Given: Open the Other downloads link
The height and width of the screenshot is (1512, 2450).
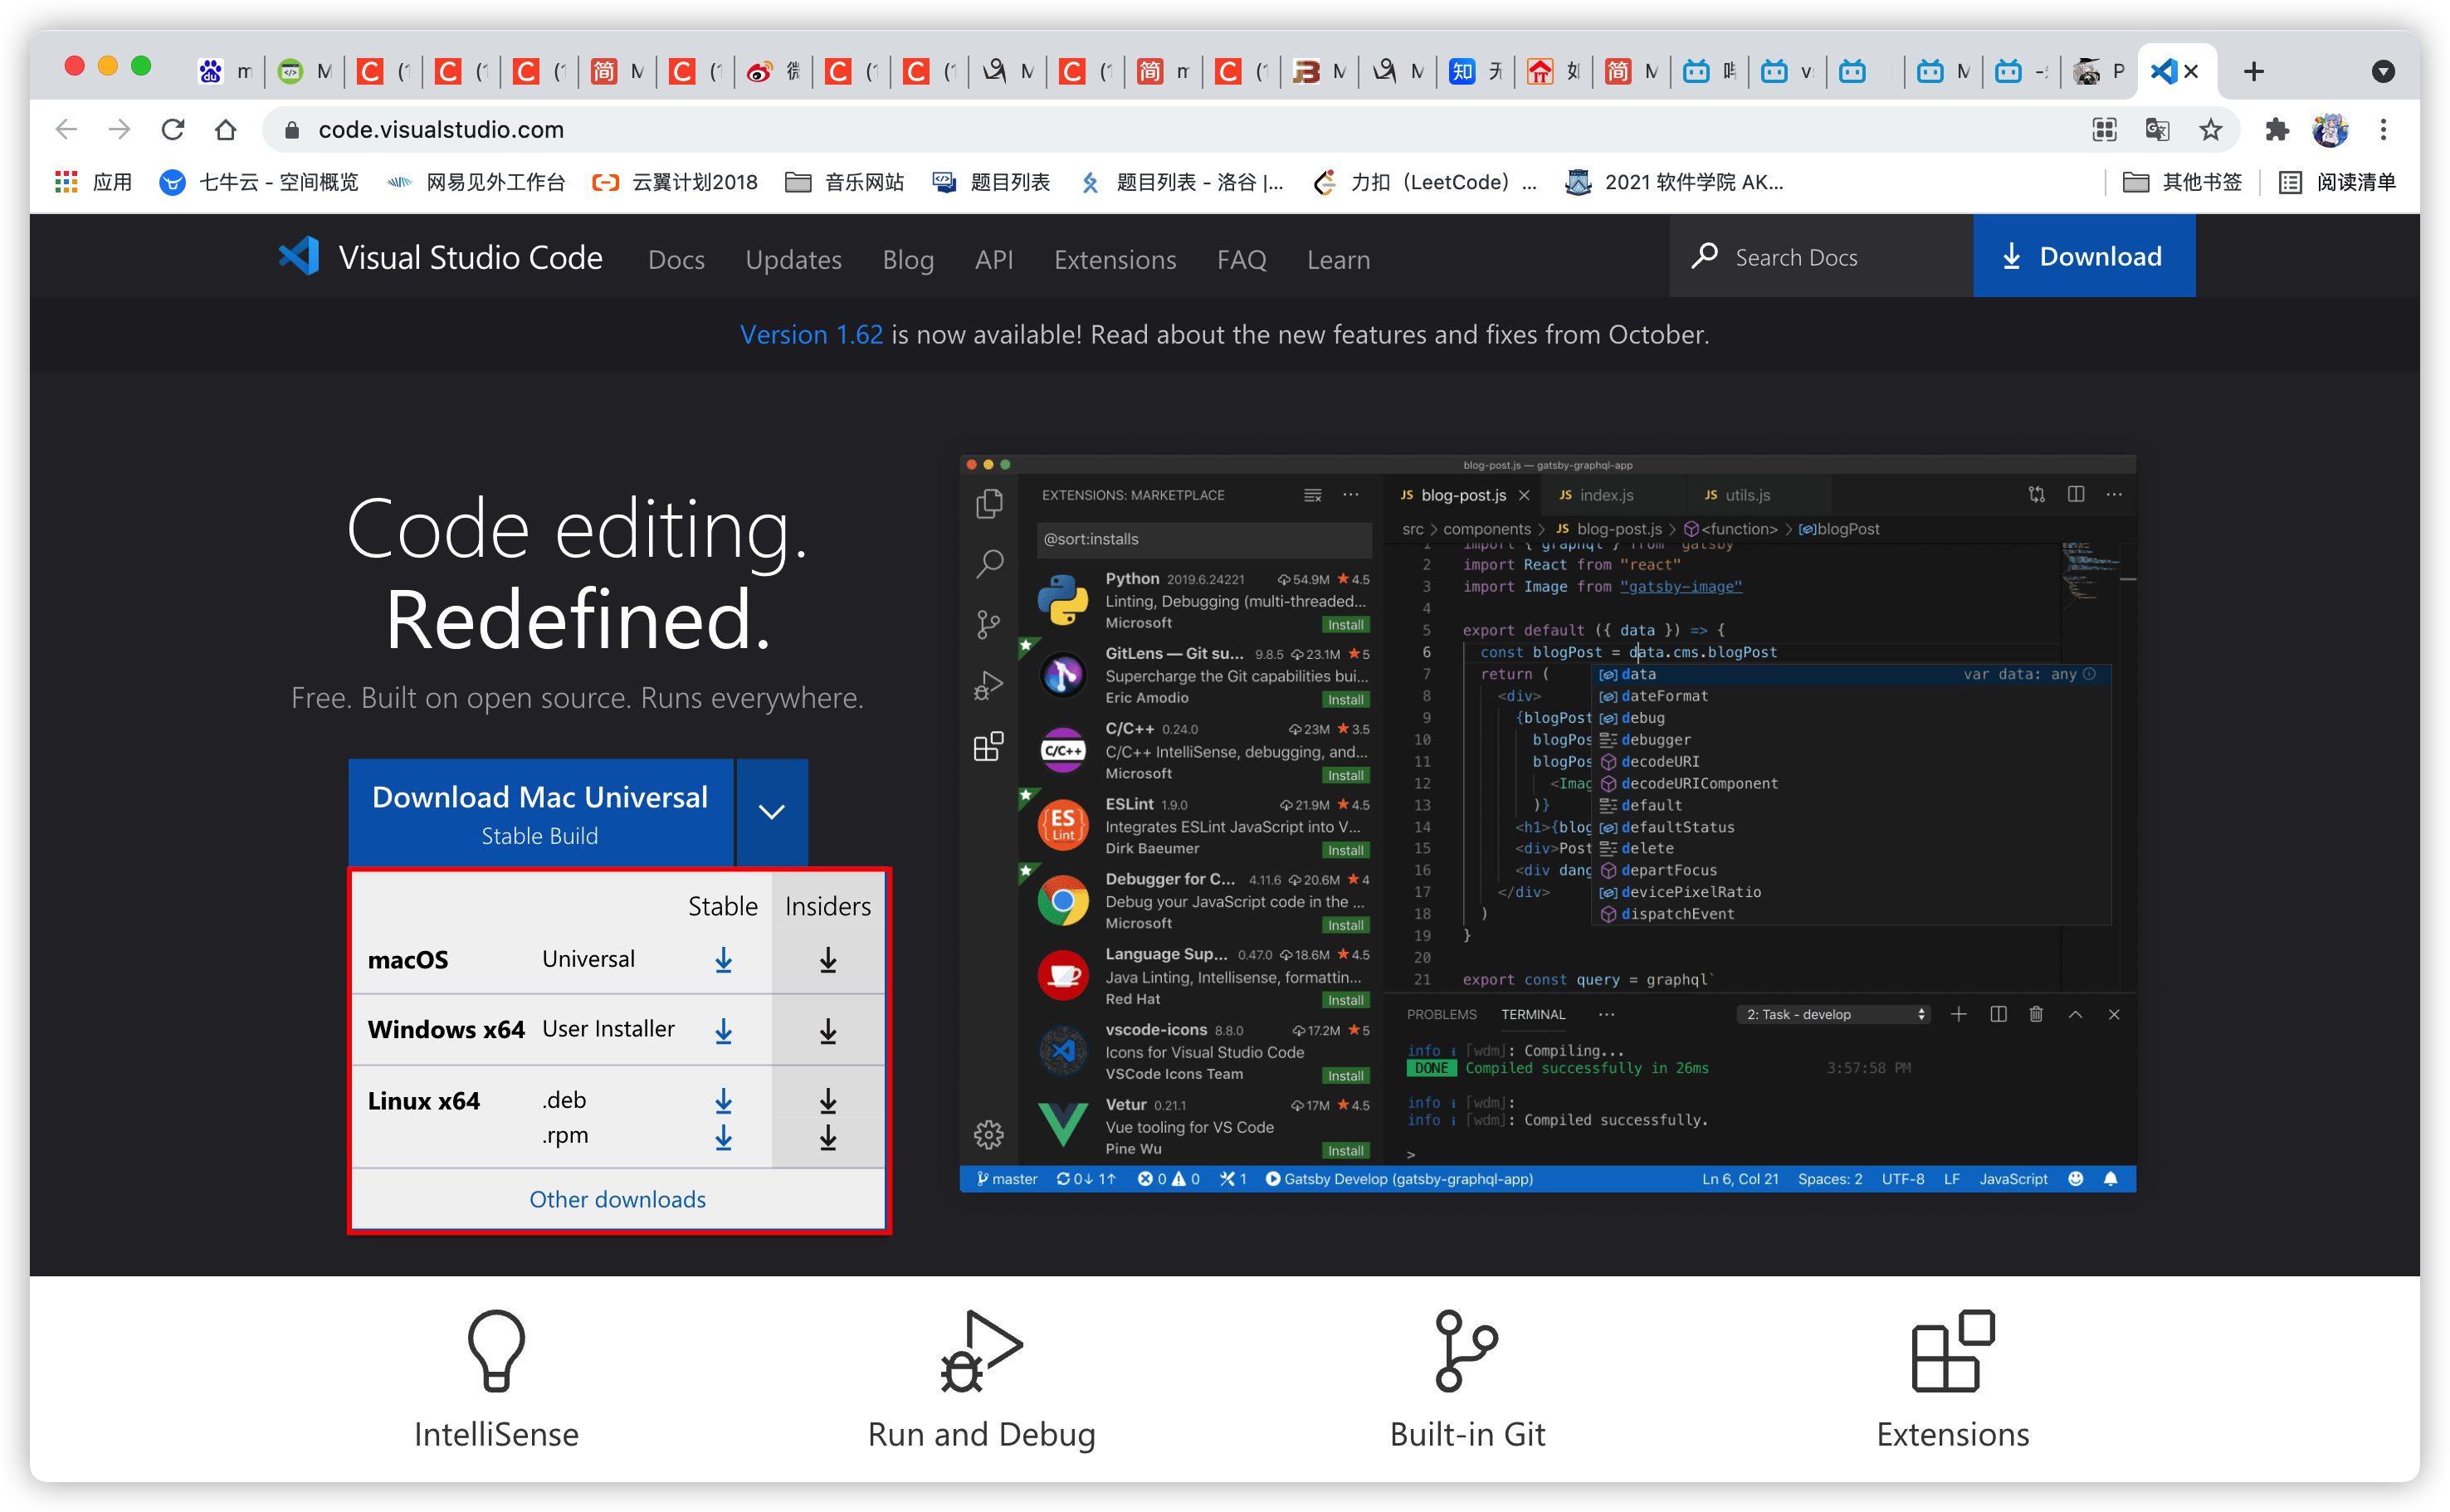Looking at the screenshot, I should click(x=617, y=1199).
